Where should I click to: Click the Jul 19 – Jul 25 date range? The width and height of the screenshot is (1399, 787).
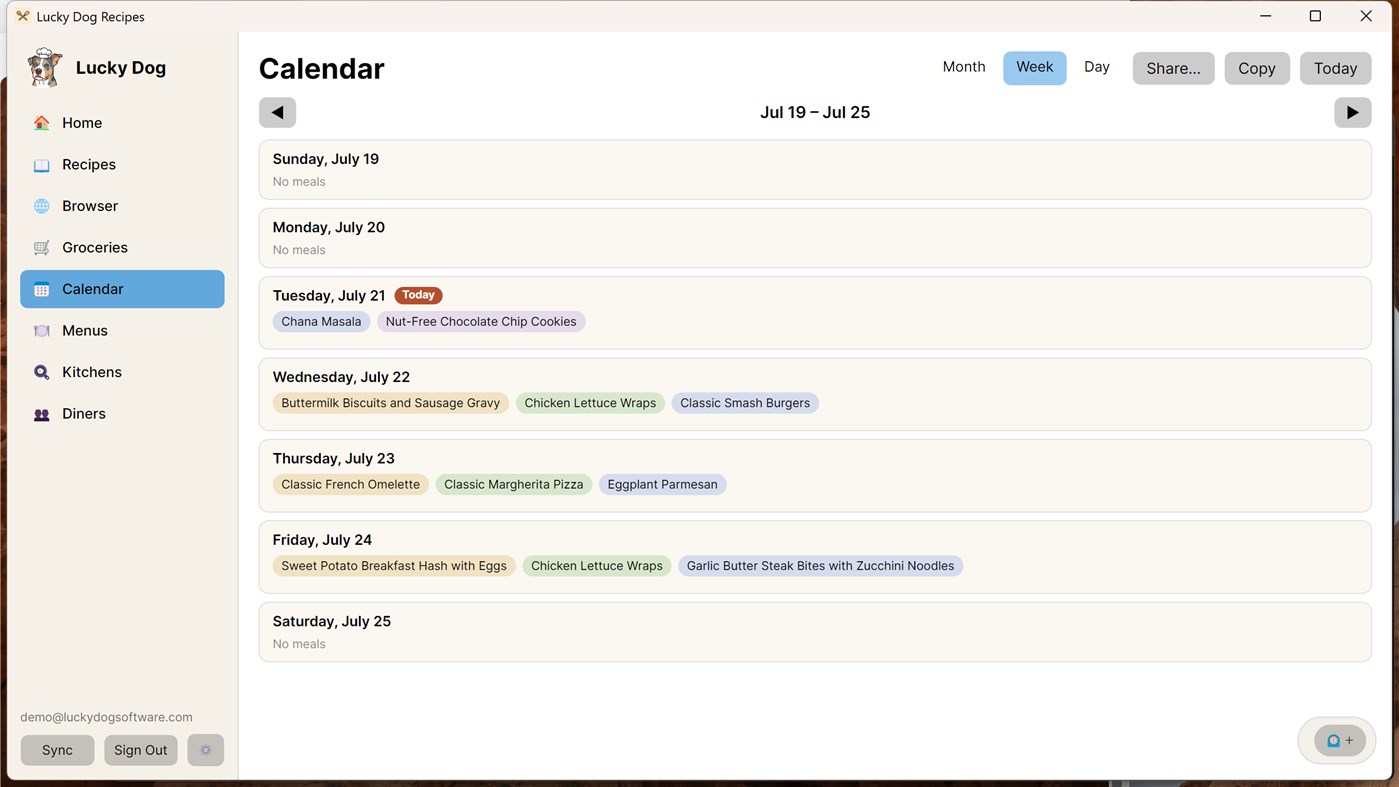coord(815,113)
